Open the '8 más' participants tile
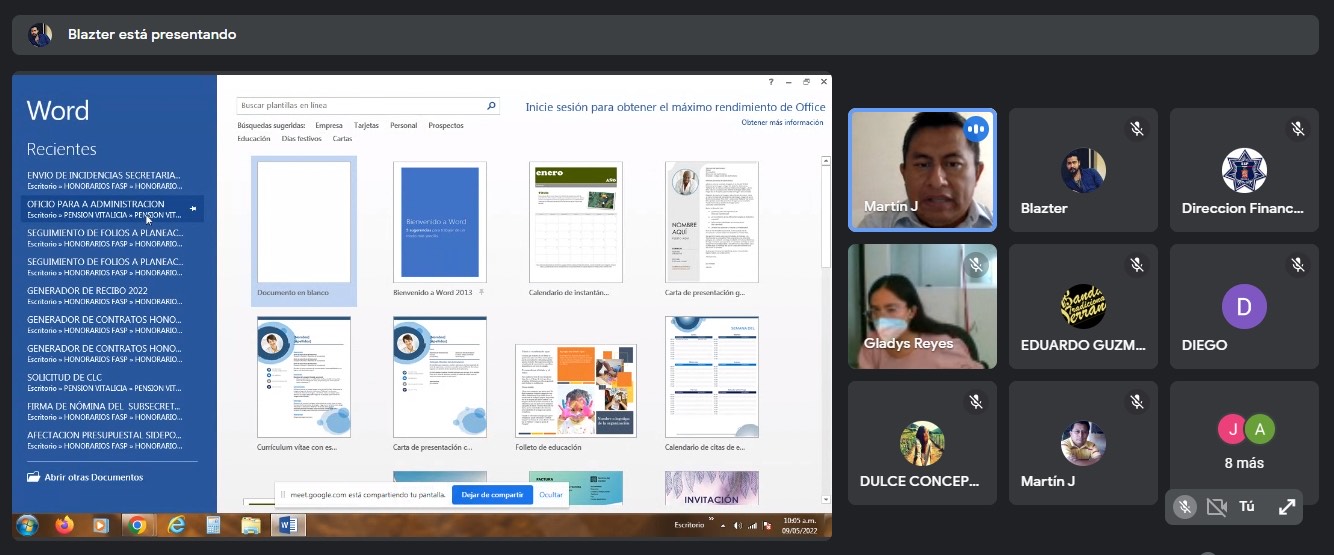The width and height of the screenshot is (1334, 555). tap(1244, 442)
